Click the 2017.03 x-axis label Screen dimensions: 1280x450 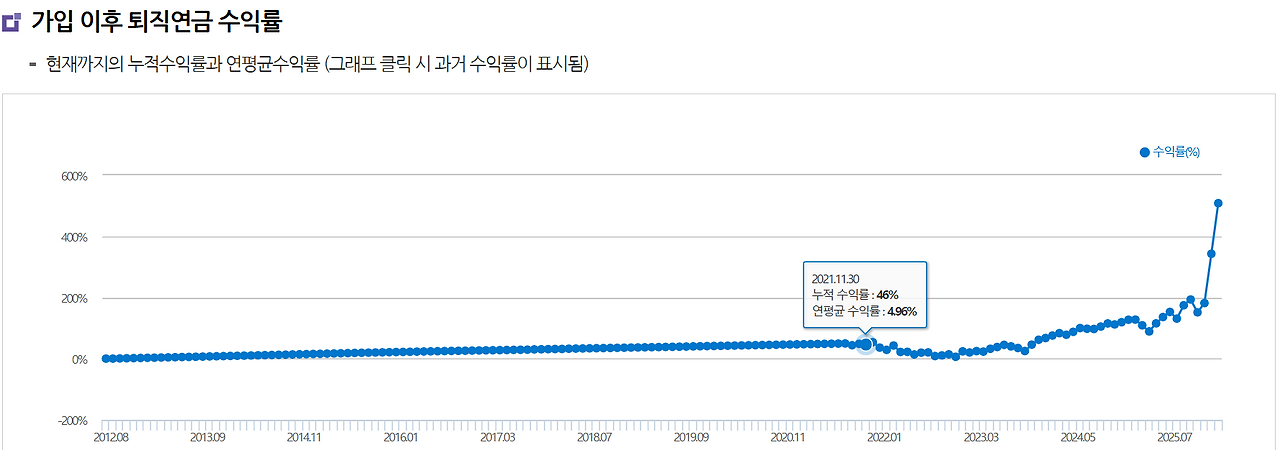(498, 437)
